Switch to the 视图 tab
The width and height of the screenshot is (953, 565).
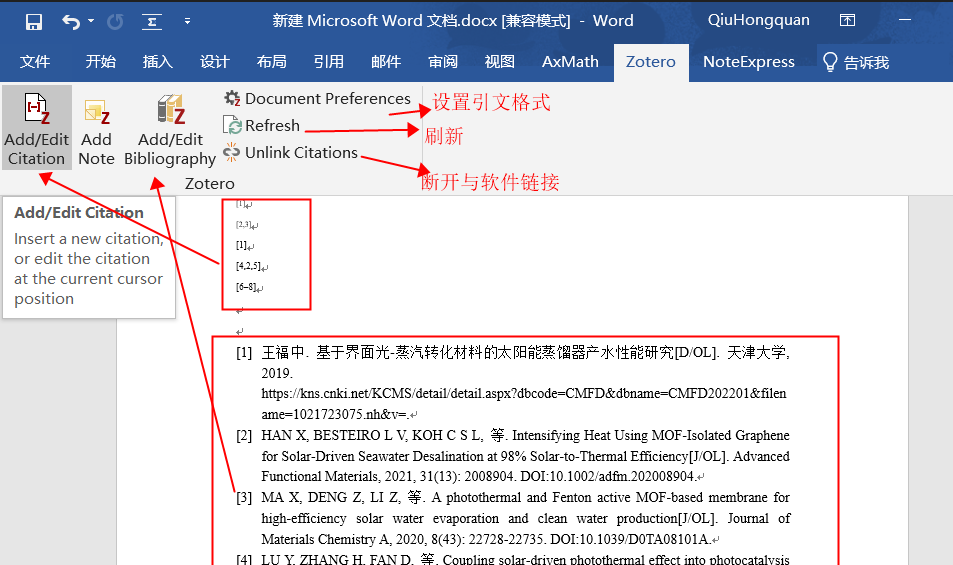(x=500, y=62)
